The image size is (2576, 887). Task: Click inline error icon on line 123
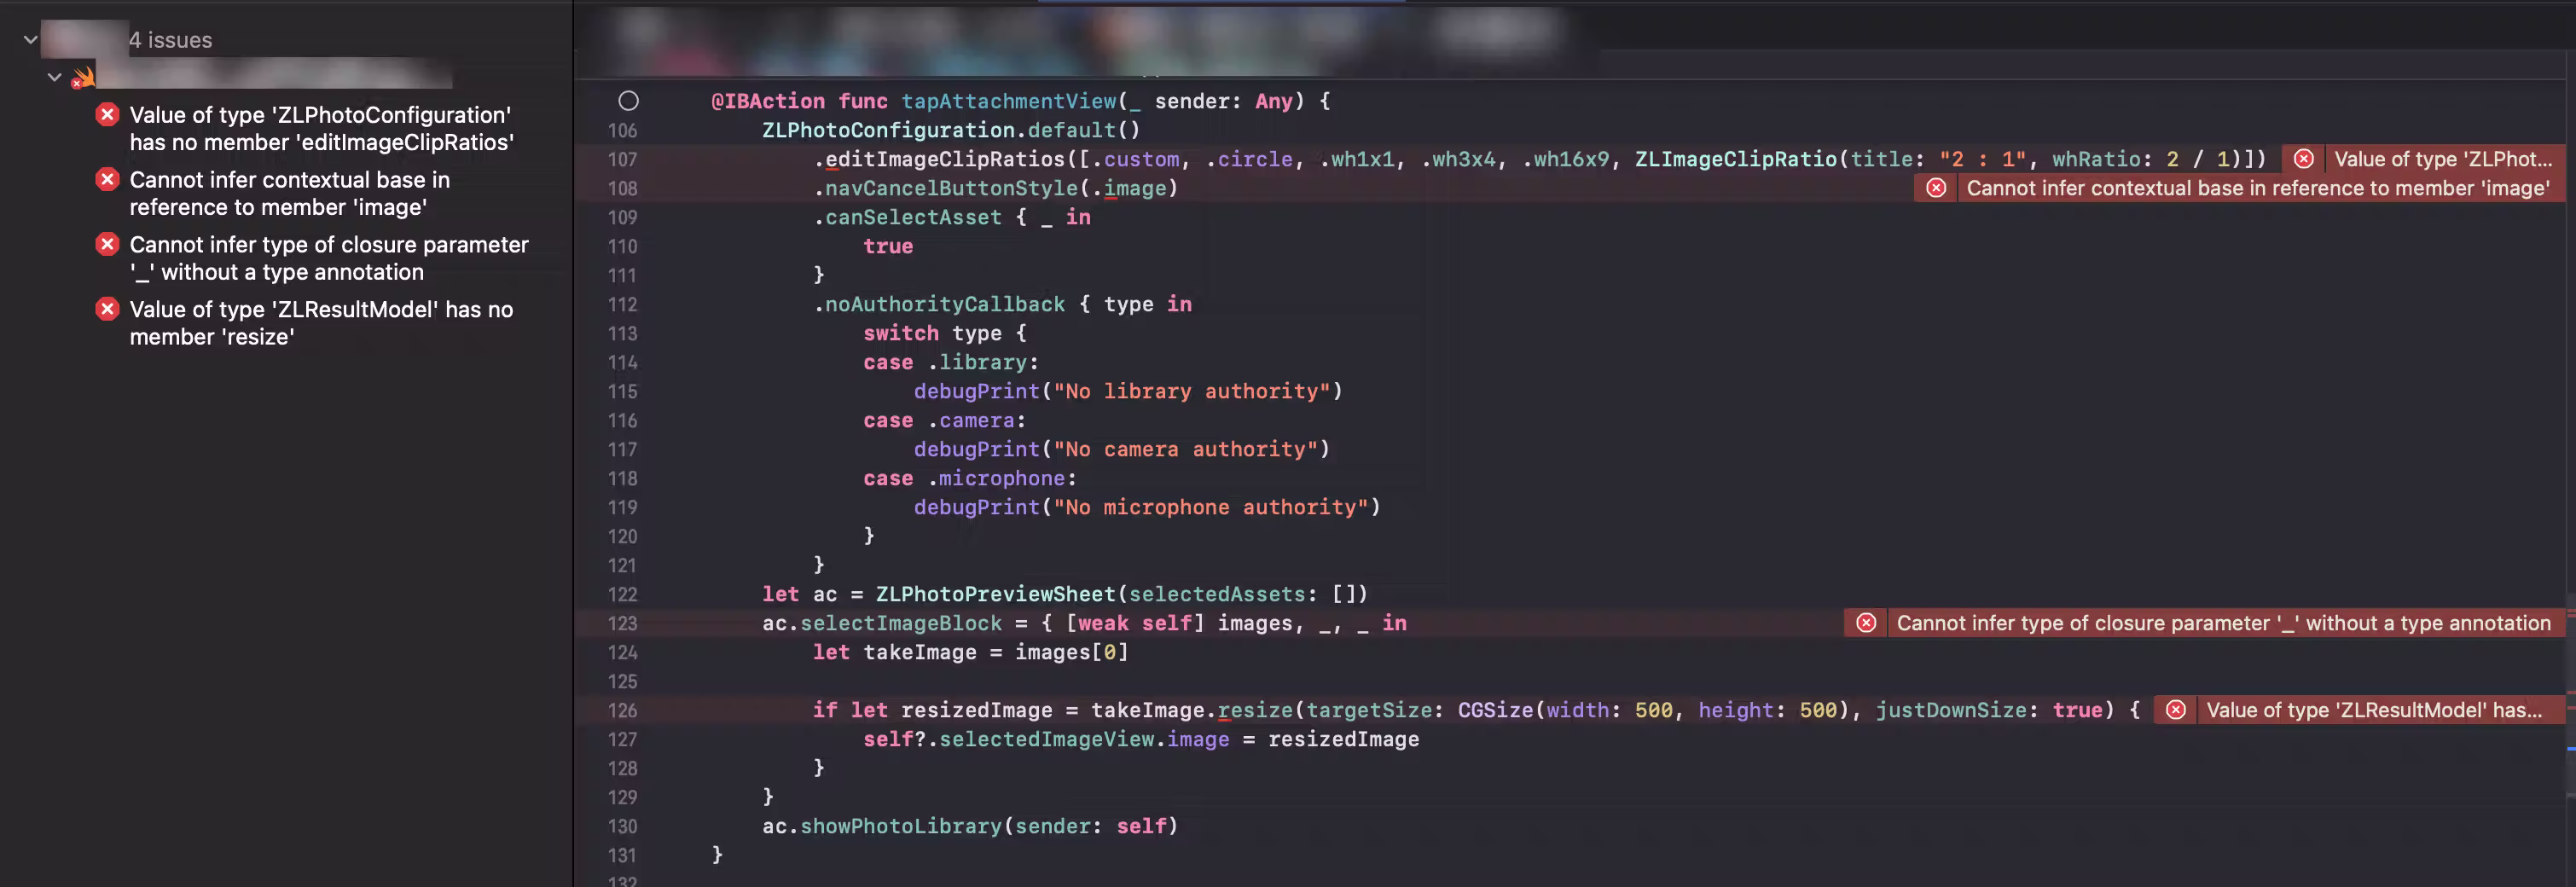1866,623
